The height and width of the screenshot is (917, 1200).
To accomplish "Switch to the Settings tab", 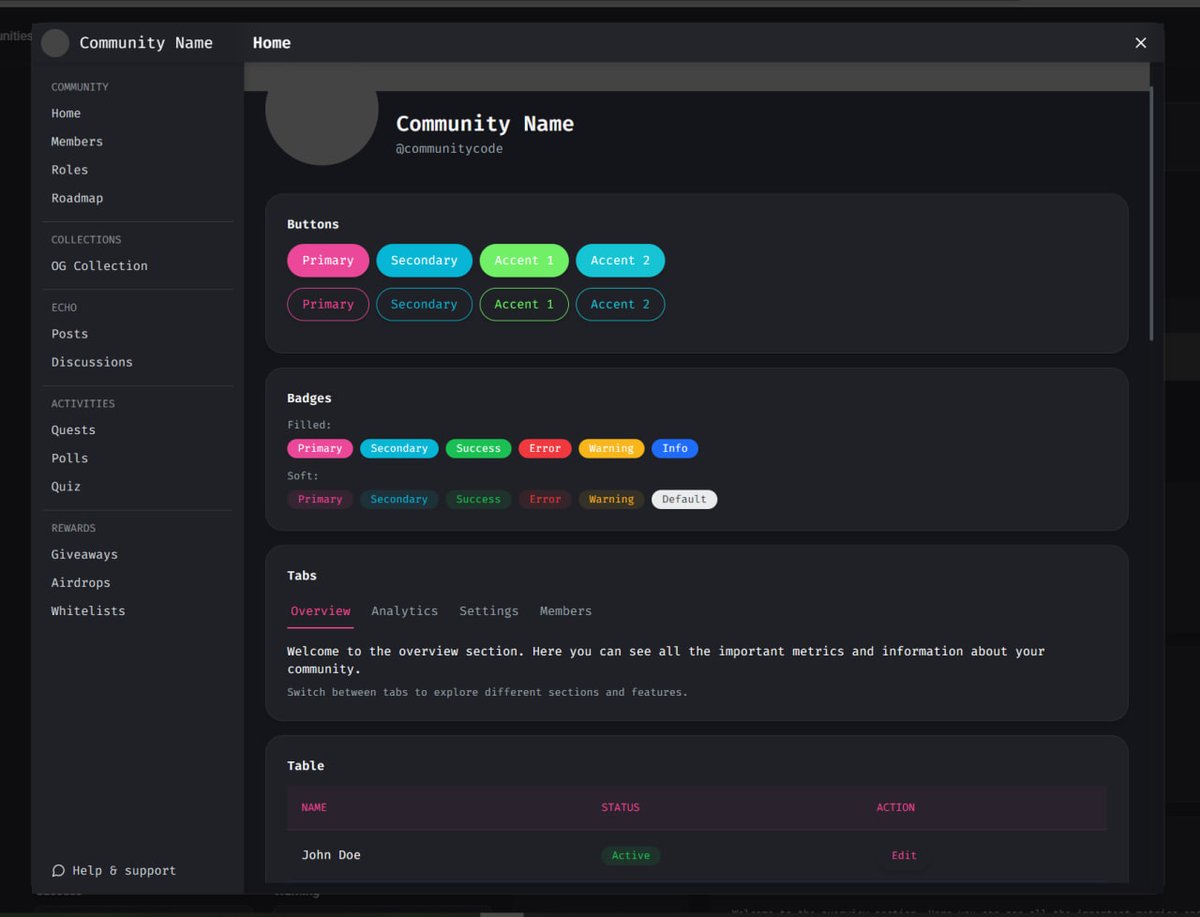I will point(489,611).
